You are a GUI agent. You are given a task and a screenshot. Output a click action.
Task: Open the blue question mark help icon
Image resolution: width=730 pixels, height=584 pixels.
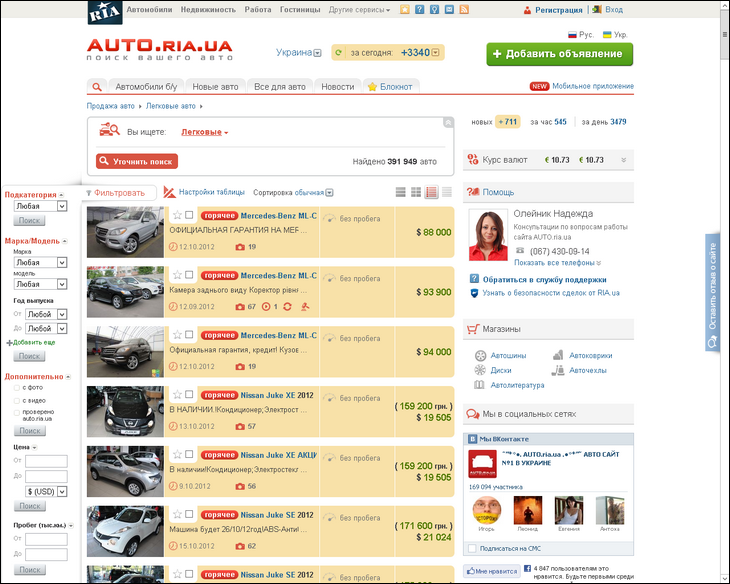click(419, 9)
